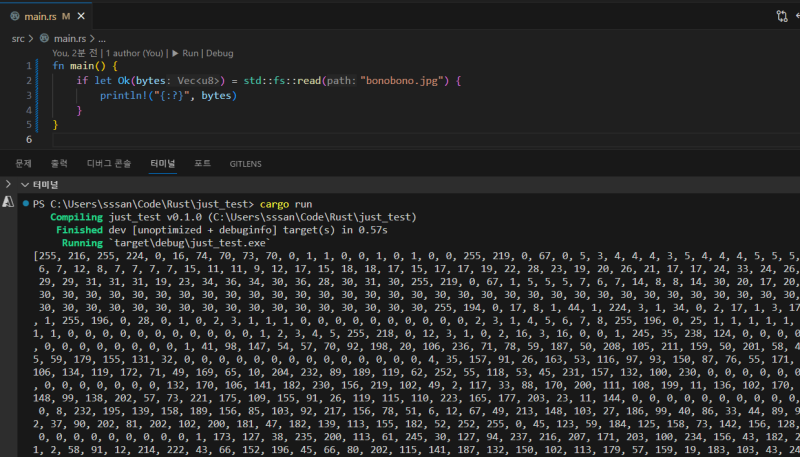800x457 pixels.
Task: Switch to the 문제 panel tab
Action: [22, 162]
